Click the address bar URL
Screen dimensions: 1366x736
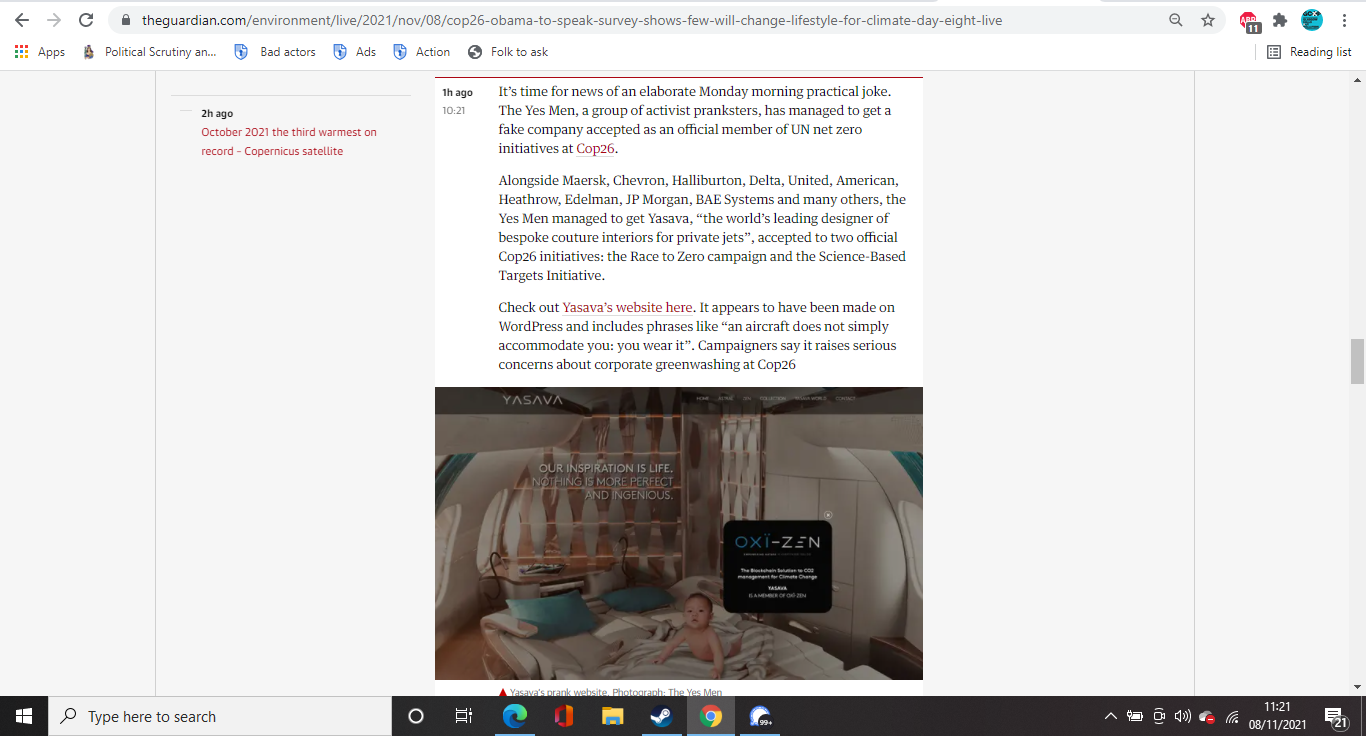click(572, 20)
